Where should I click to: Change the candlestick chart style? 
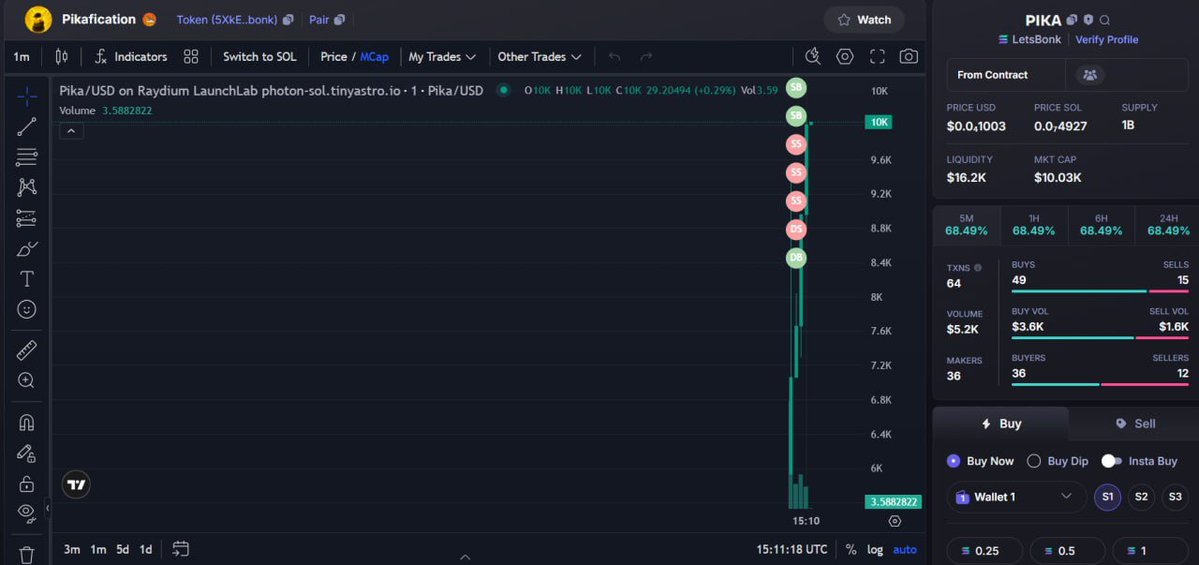coord(62,57)
